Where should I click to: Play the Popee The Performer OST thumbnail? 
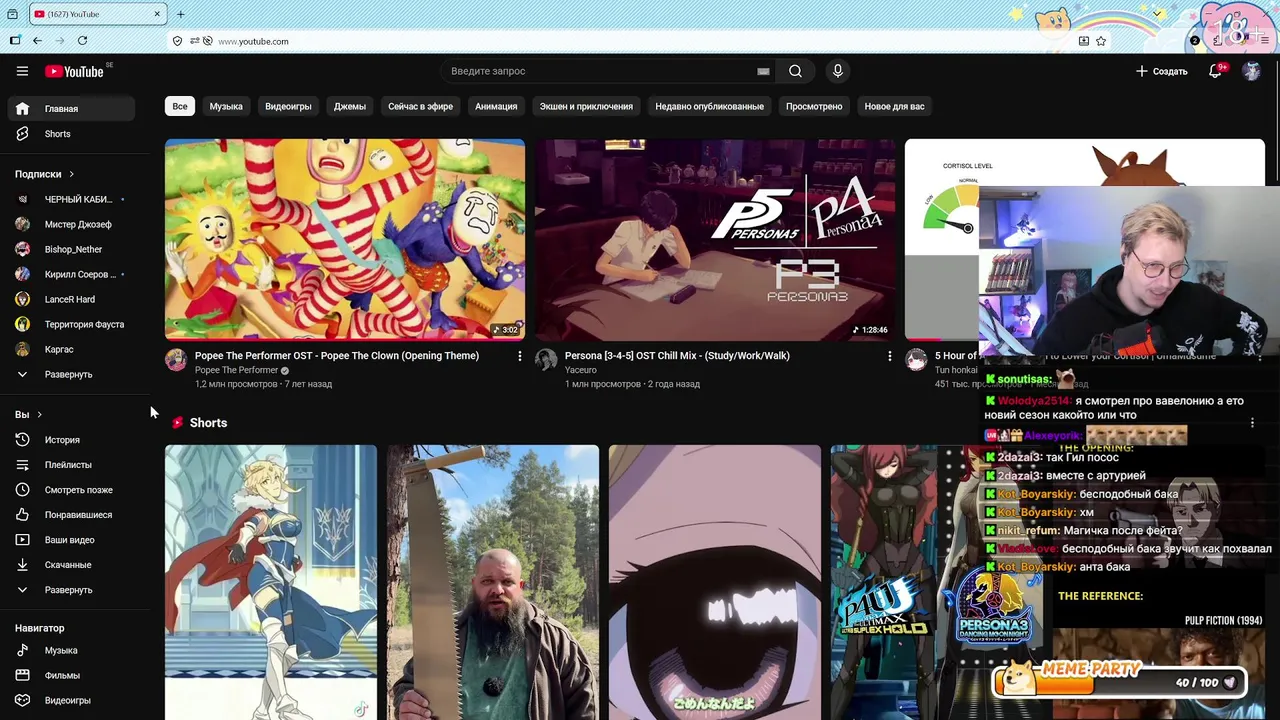(x=345, y=240)
